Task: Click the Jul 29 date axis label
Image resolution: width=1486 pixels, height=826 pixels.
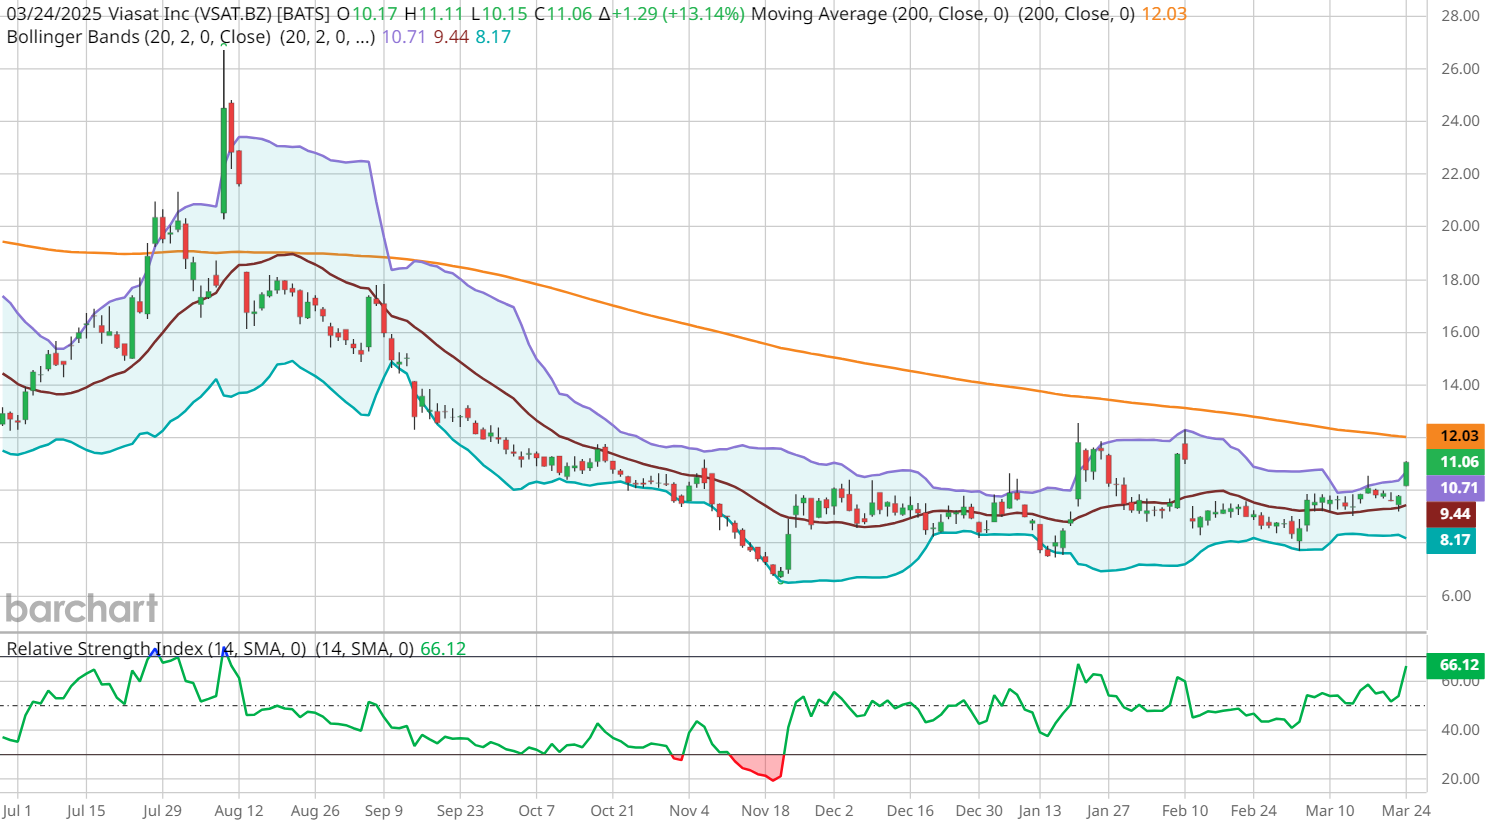Action: pyautogui.click(x=162, y=811)
